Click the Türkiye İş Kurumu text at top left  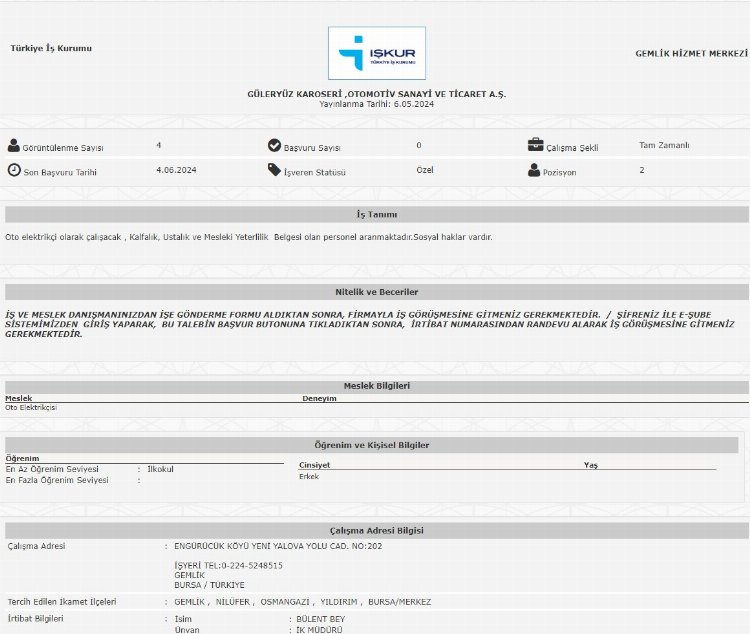pyautogui.click(x=50, y=48)
